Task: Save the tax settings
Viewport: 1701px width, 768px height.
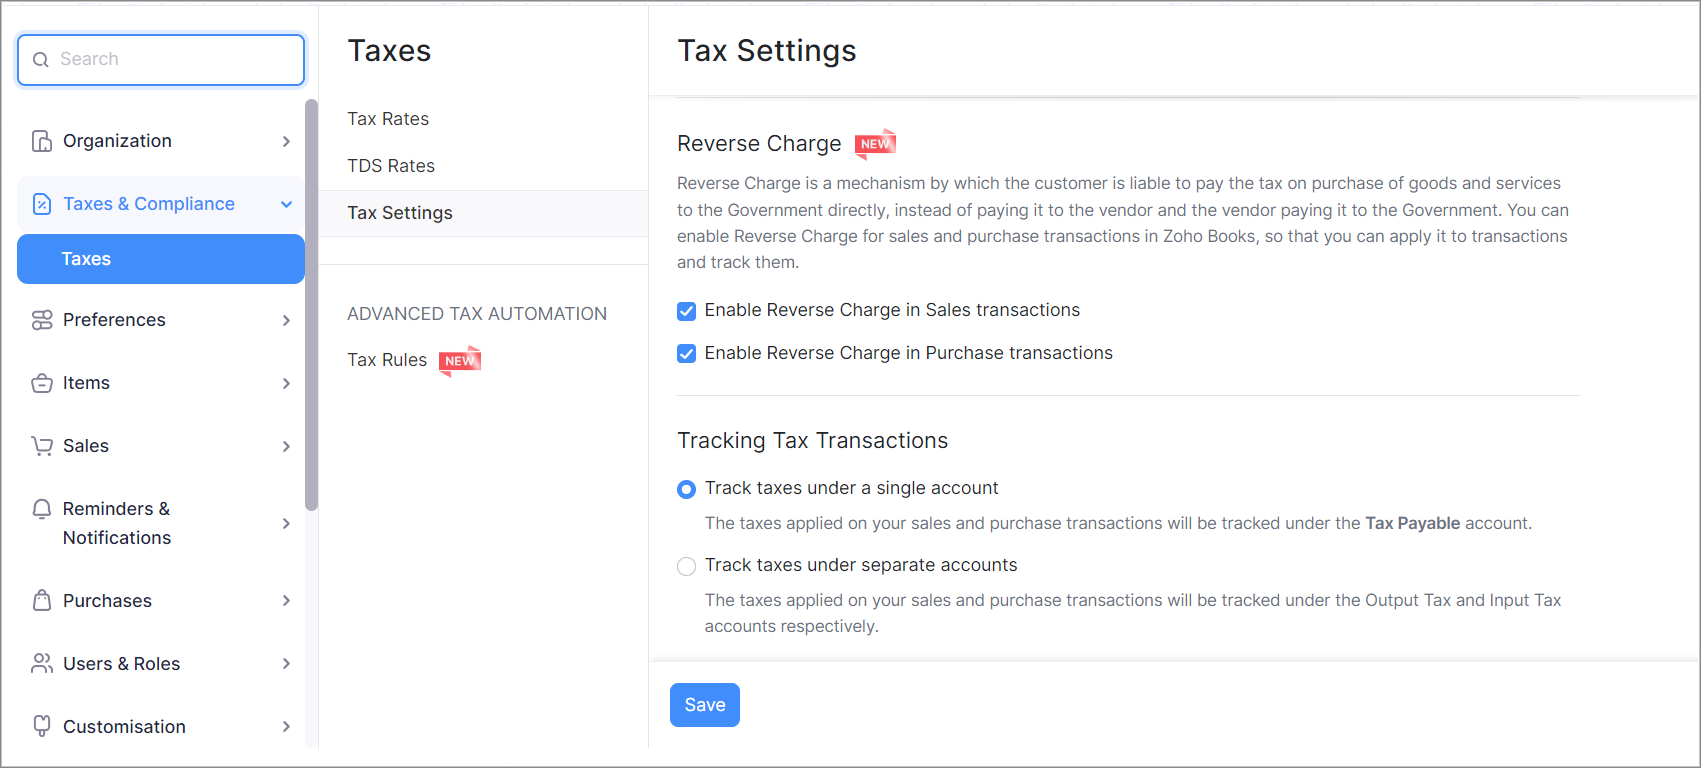Action: point(704,705)
